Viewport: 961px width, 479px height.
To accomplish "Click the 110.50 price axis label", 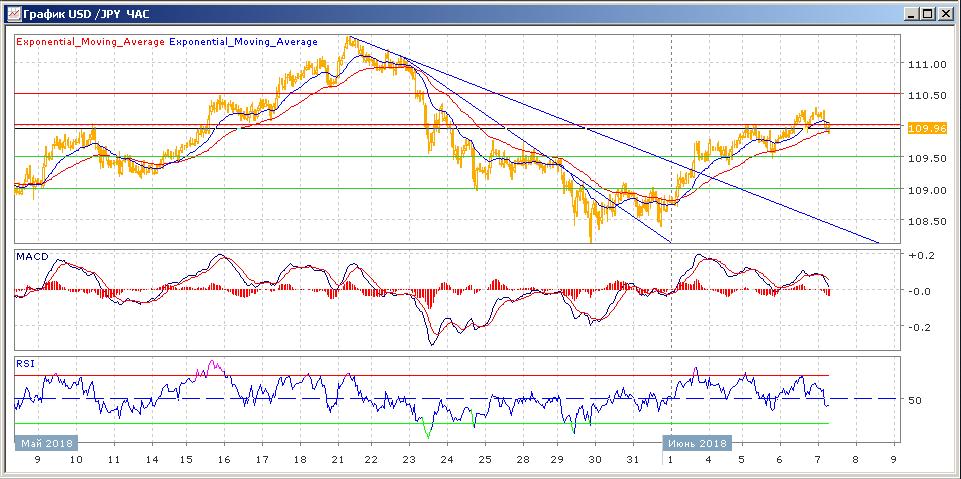I will click(926, 96).
